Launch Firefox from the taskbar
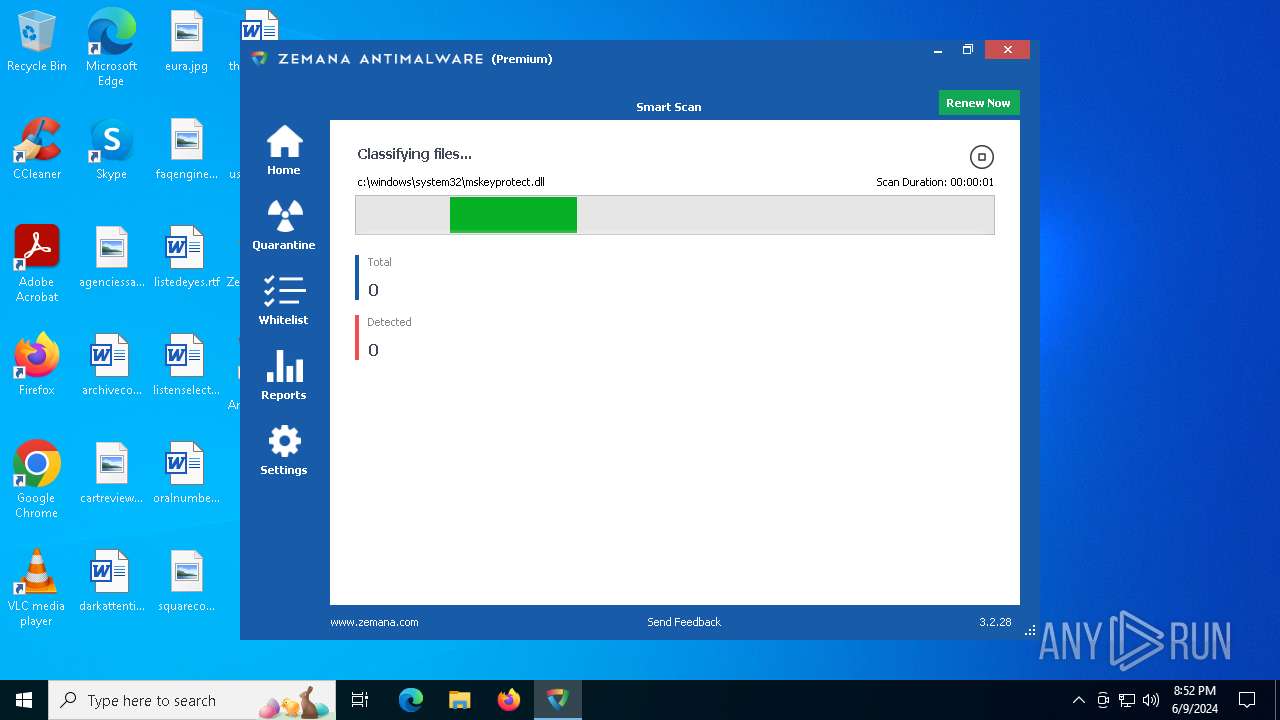The height and width of the screenshot is (720, 1280). pos(509,700)
